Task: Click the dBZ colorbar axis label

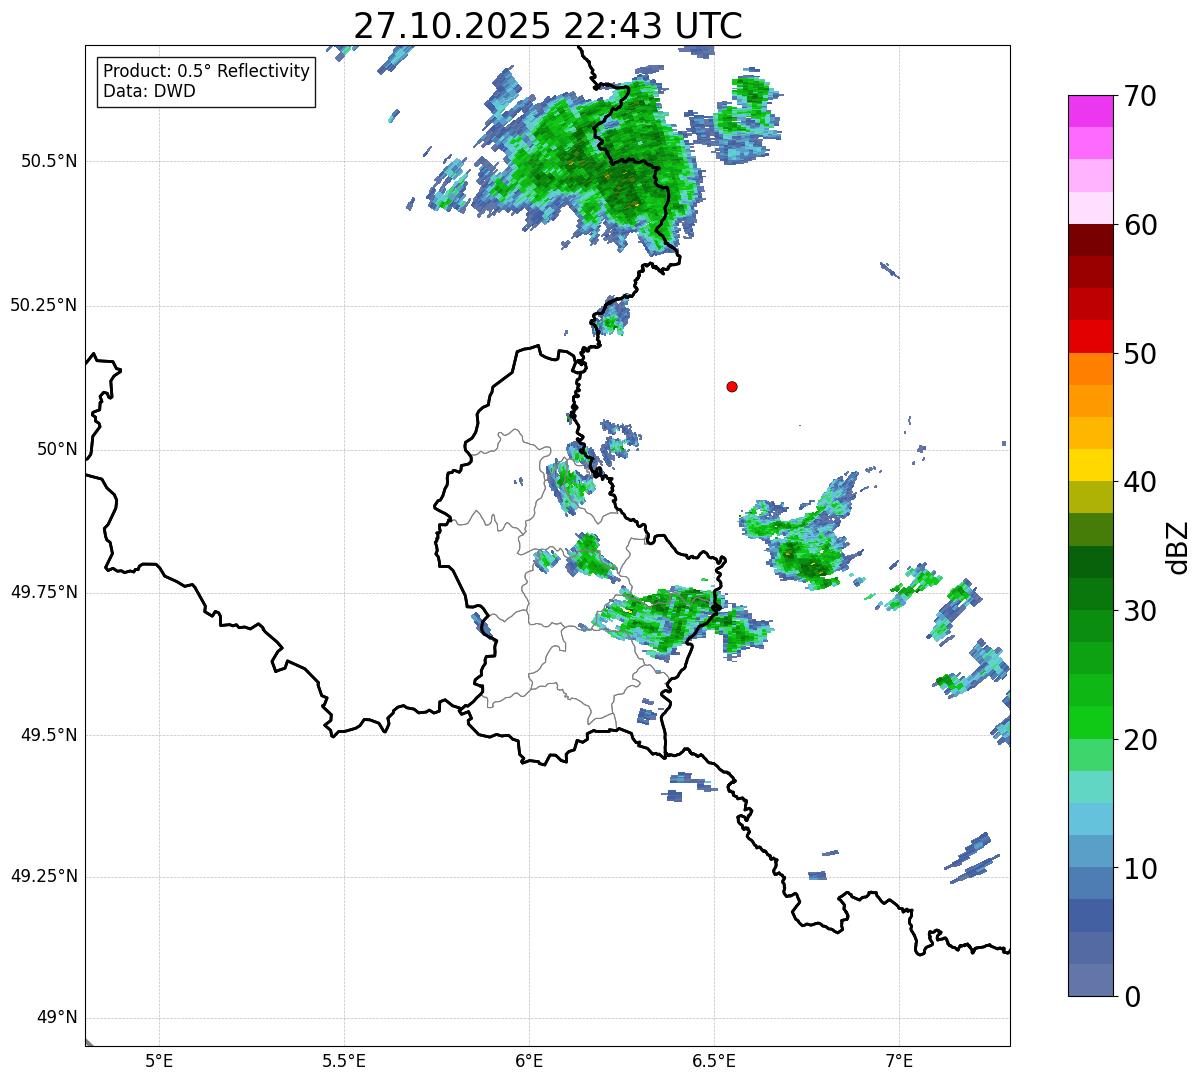Action: coord(1178,547)
